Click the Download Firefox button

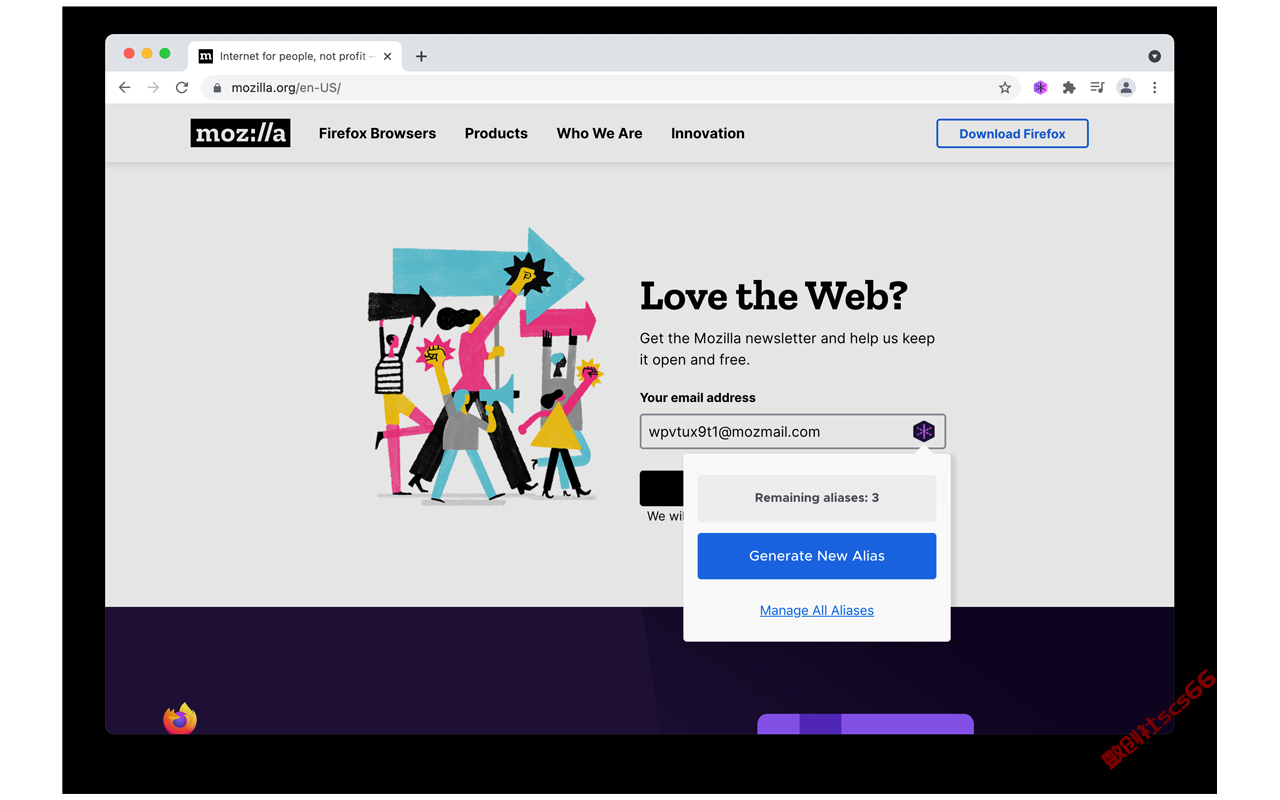(x=1012, y=133)
